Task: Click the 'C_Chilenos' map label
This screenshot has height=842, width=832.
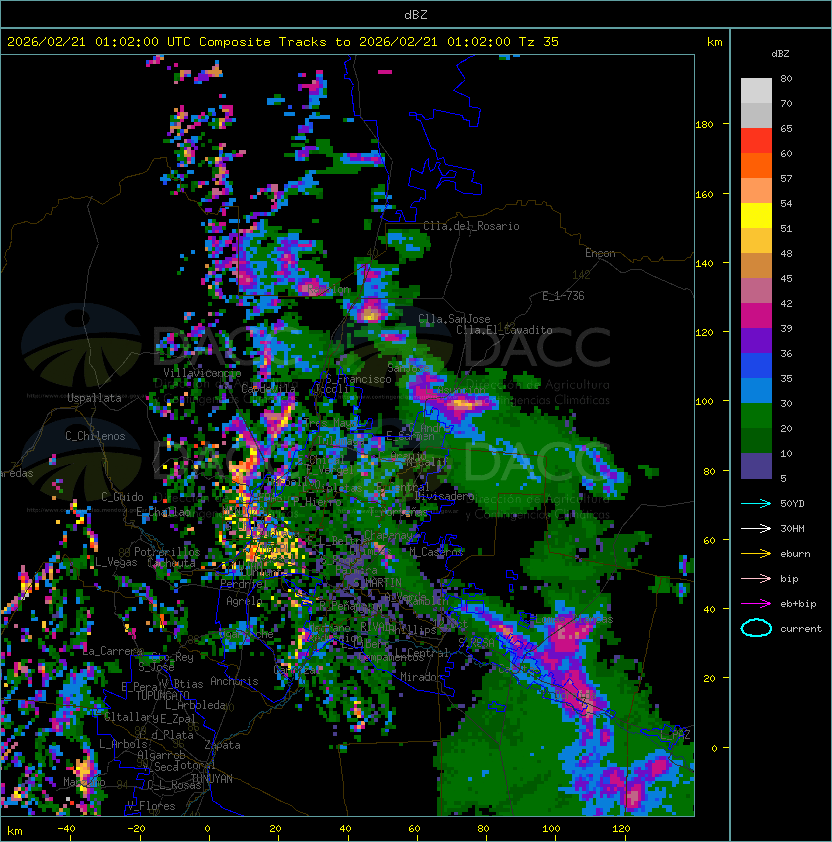Action: pyautogui.click(x=95, y=436)
